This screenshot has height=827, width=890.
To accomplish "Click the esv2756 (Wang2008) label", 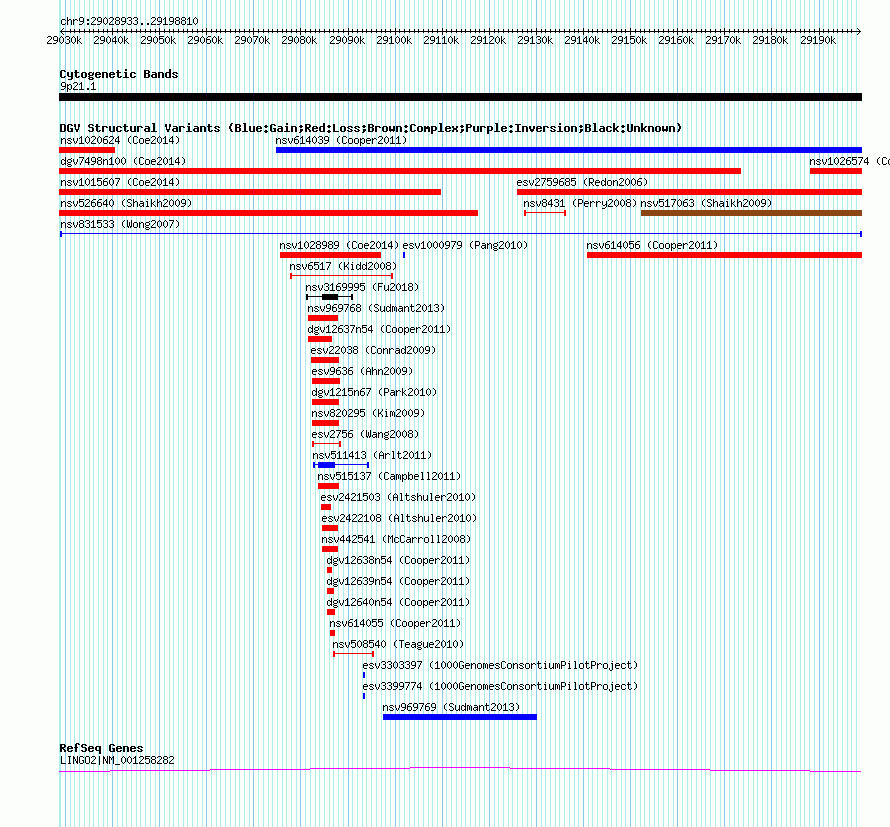I will [x=365, y=434].
